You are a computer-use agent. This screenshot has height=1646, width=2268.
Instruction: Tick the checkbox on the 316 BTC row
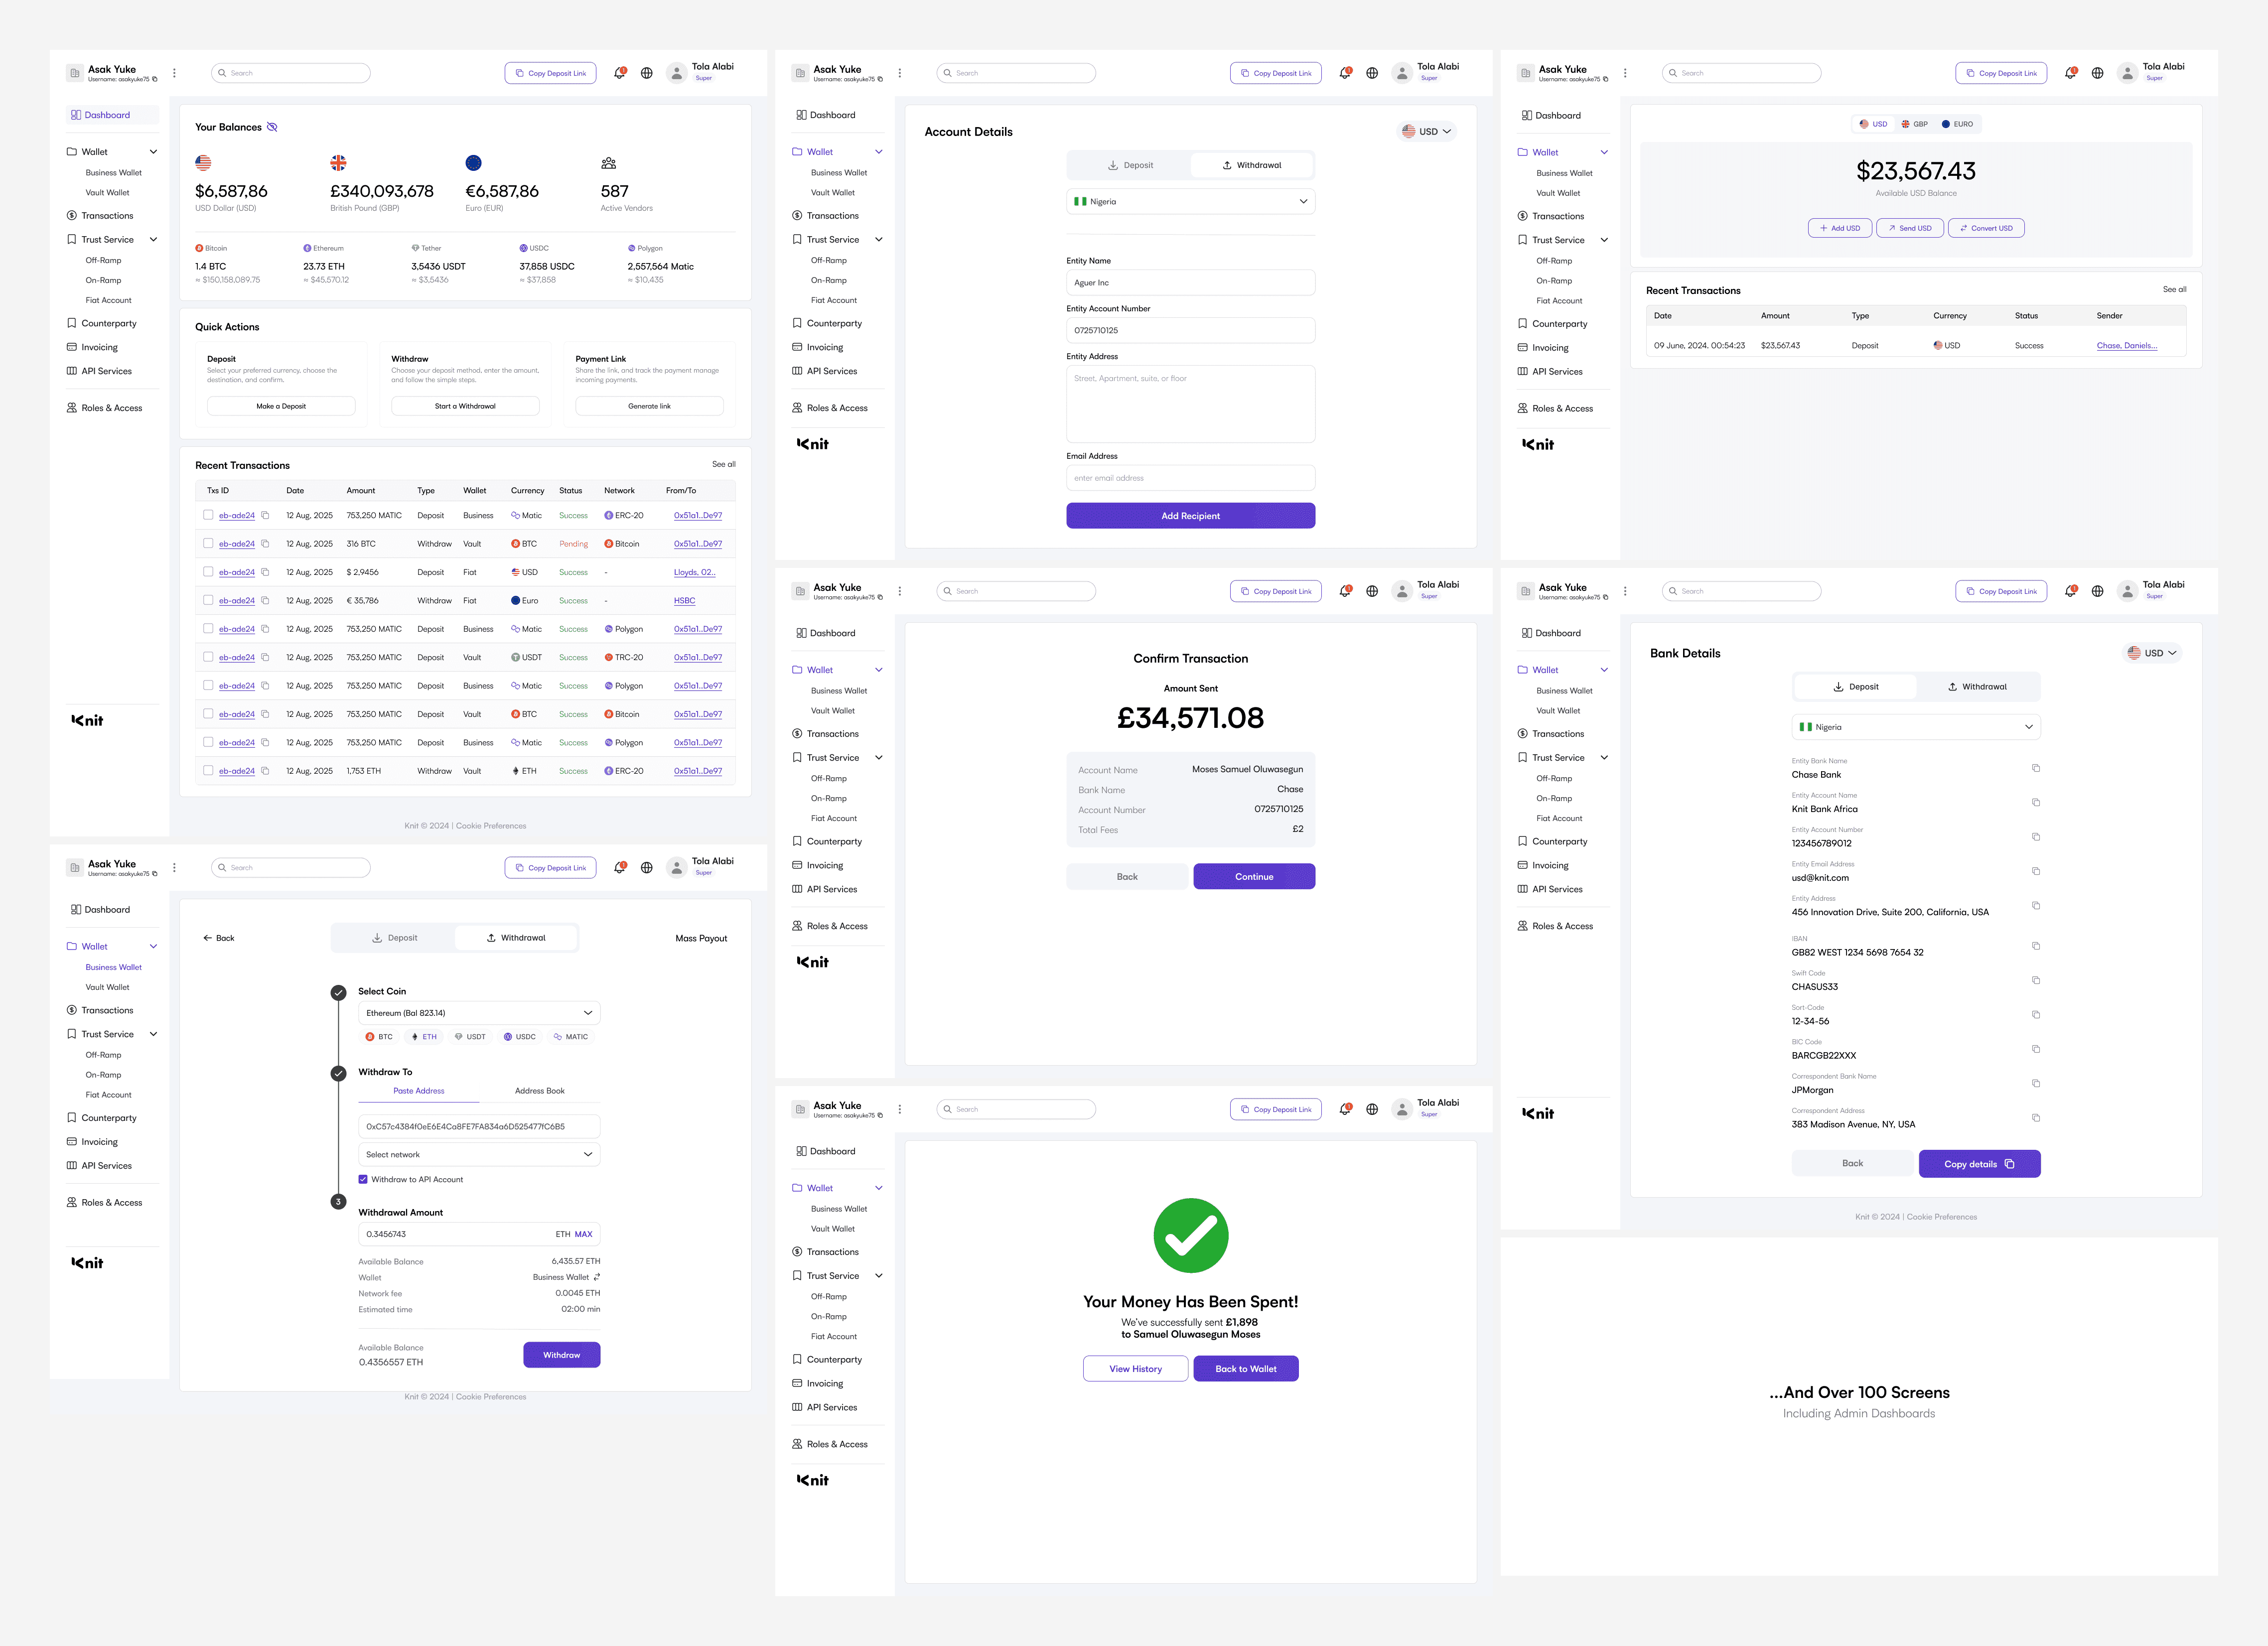(208, 543)
